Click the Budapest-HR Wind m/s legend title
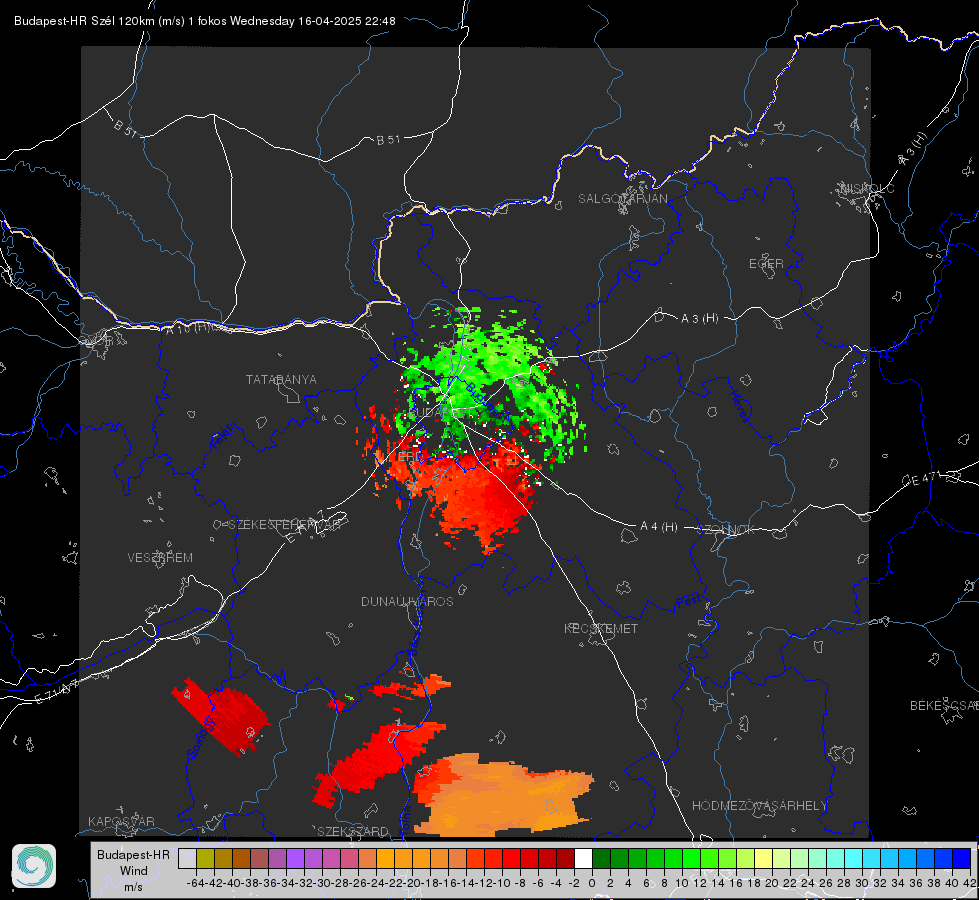979x900 pixels. click(133, 870)
